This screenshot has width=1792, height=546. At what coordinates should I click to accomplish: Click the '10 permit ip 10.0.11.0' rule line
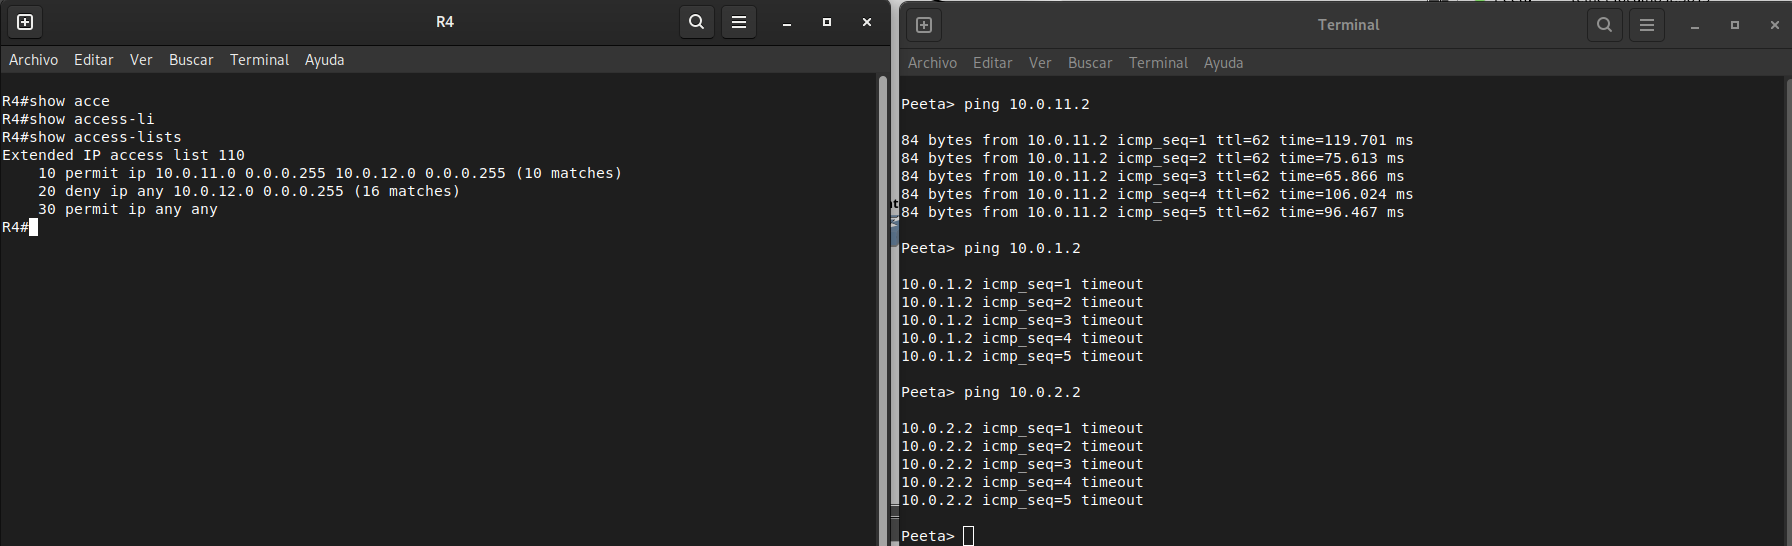click(330, 173)
